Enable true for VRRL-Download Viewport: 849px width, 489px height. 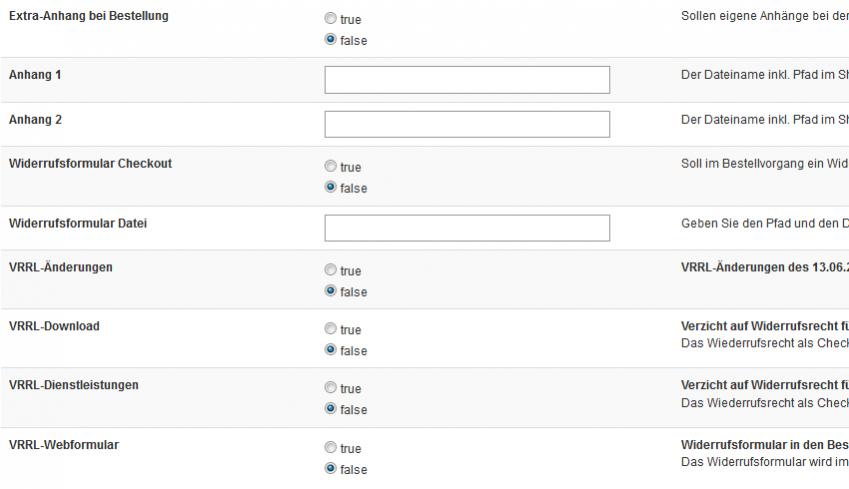331,330
